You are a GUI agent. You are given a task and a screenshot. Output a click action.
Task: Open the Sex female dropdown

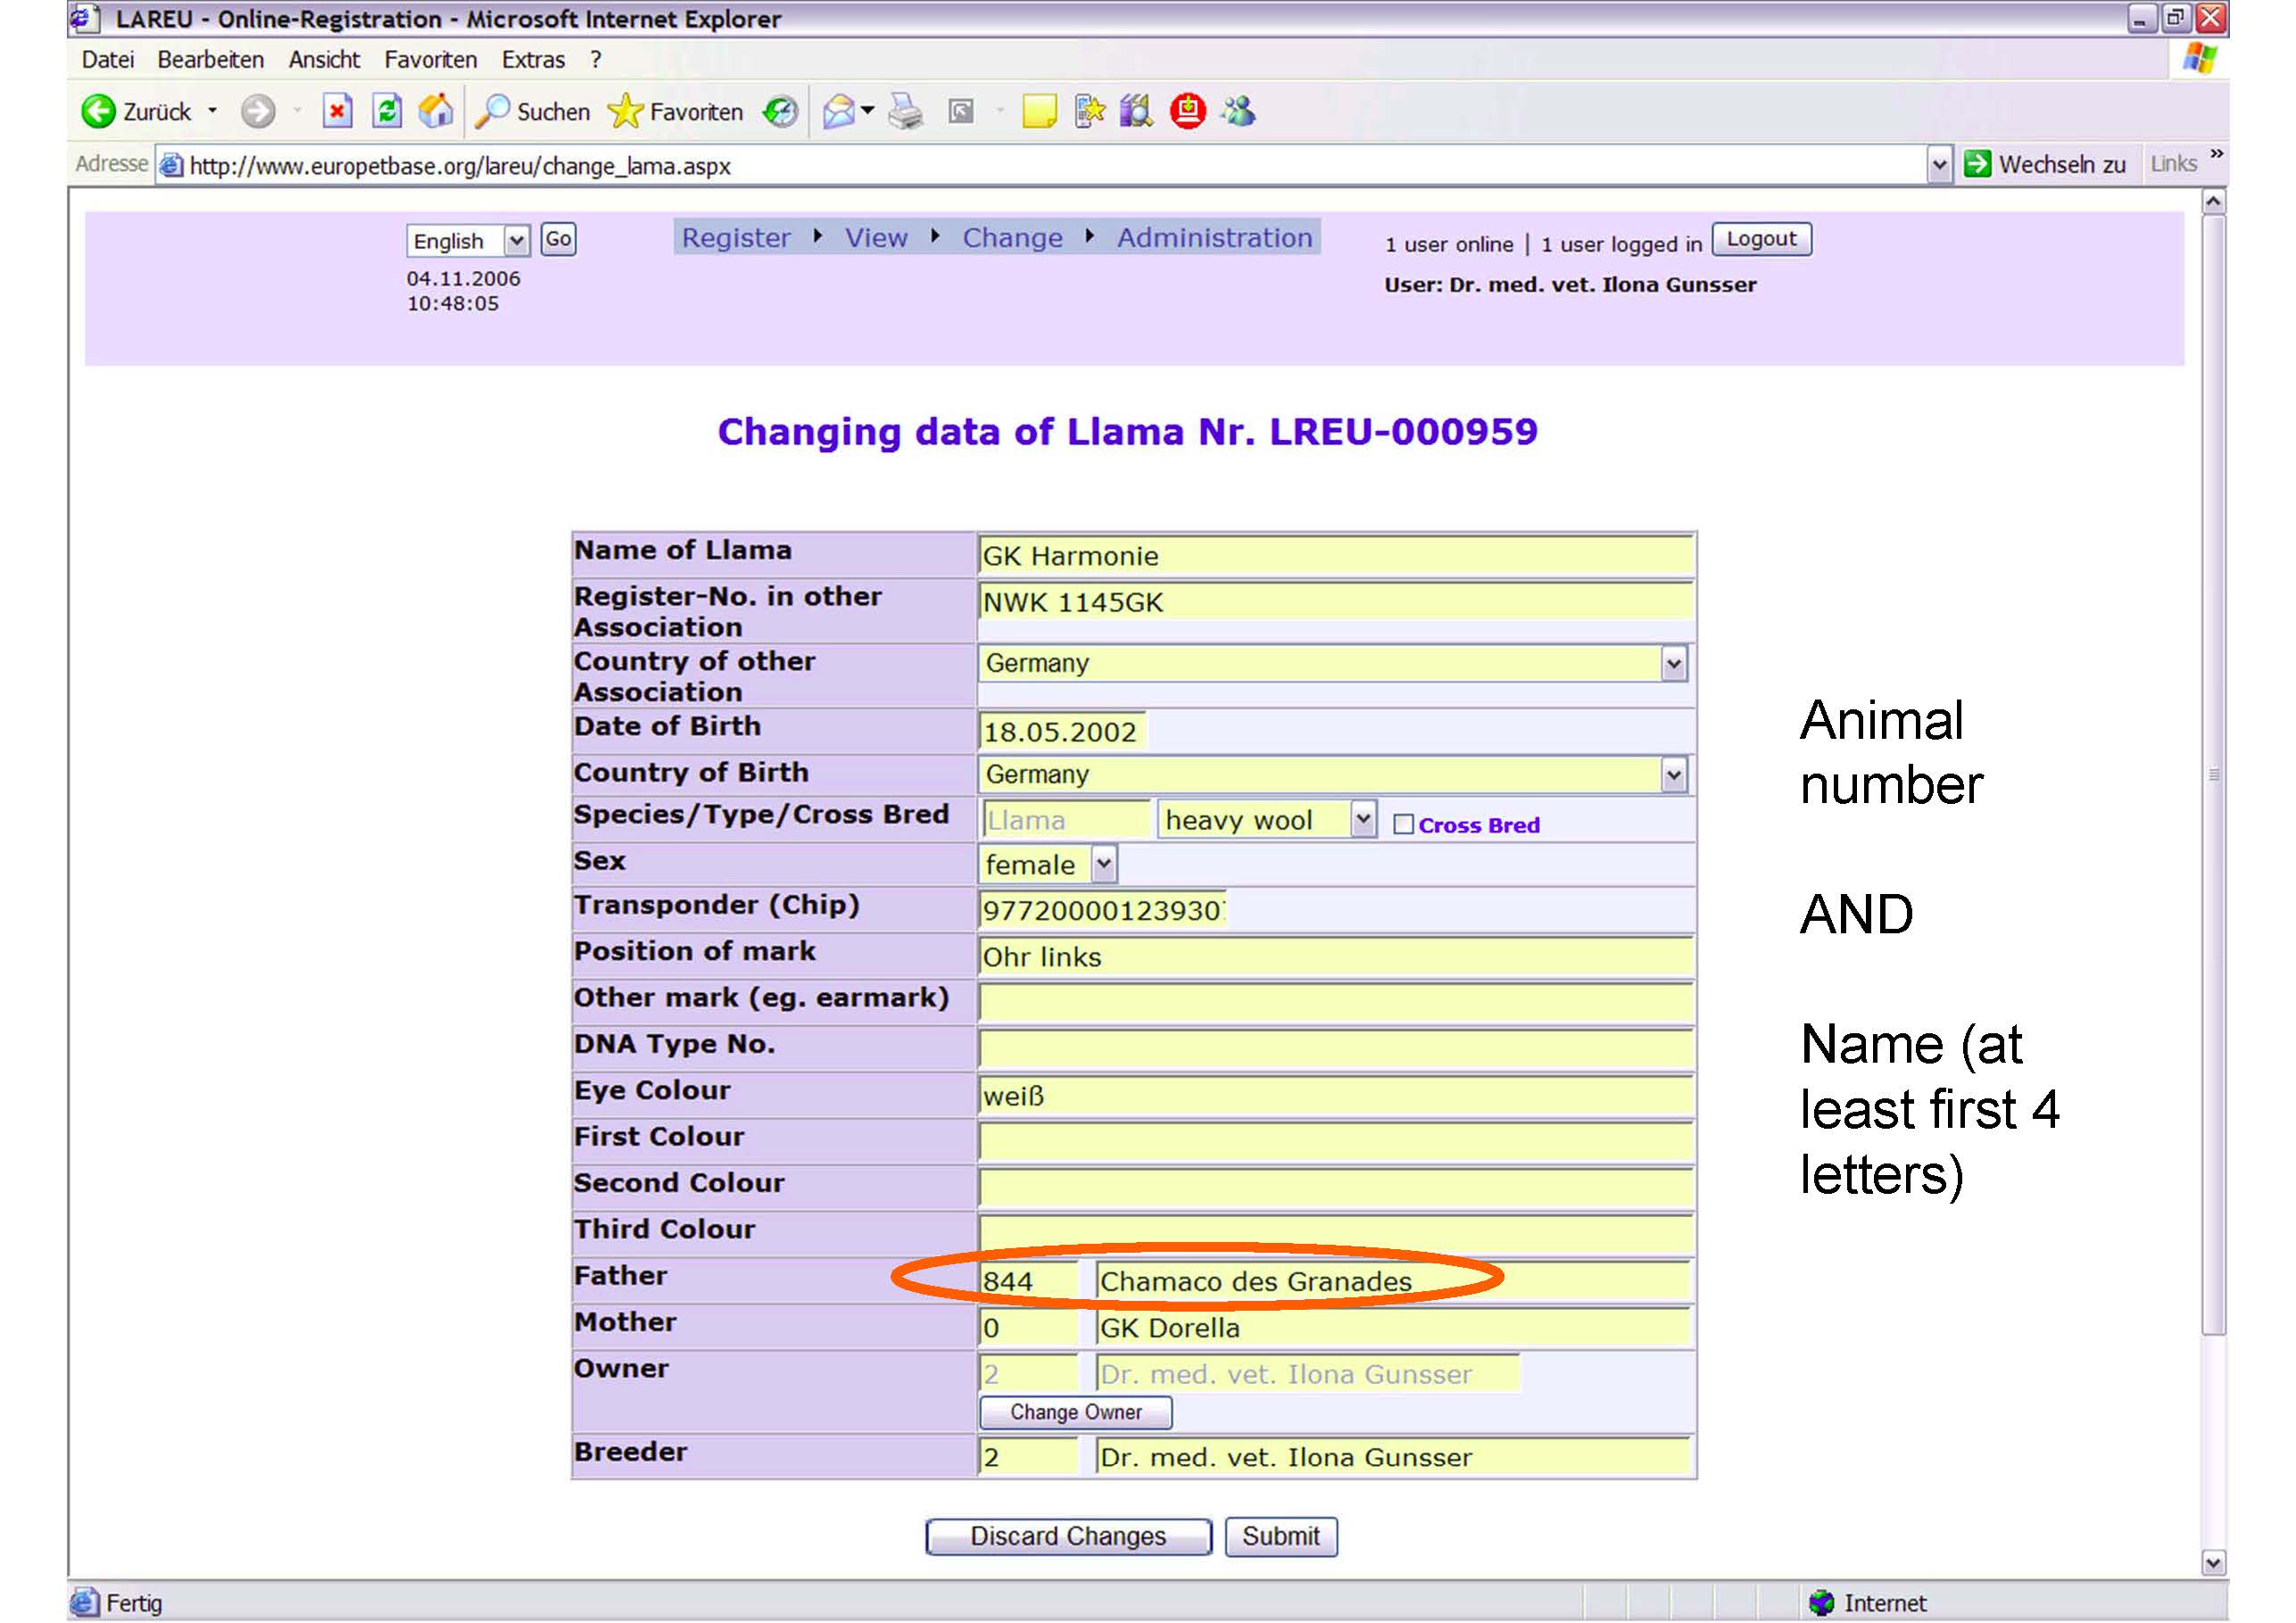pyautogui.click(x=1104, y=865)
